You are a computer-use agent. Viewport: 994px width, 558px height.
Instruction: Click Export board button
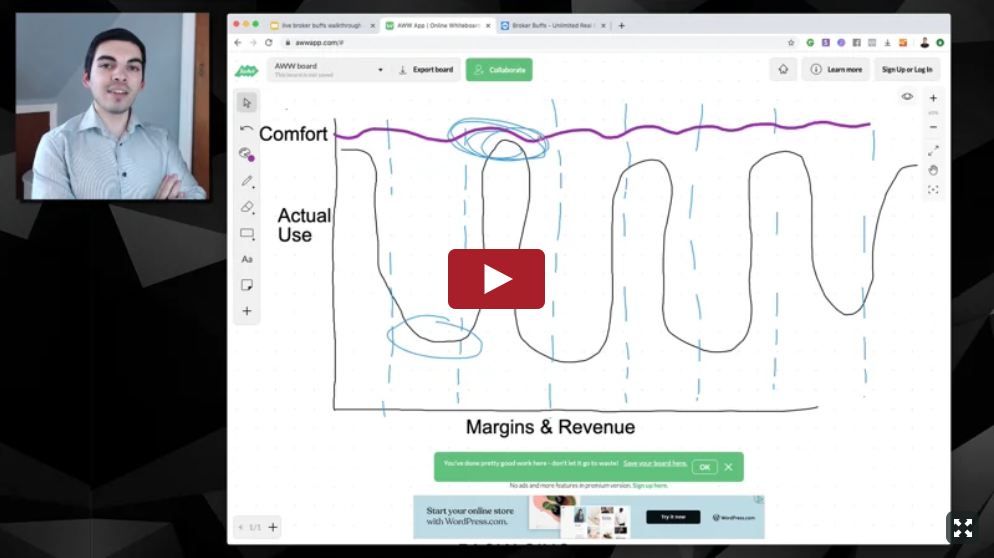click(426, 70)
